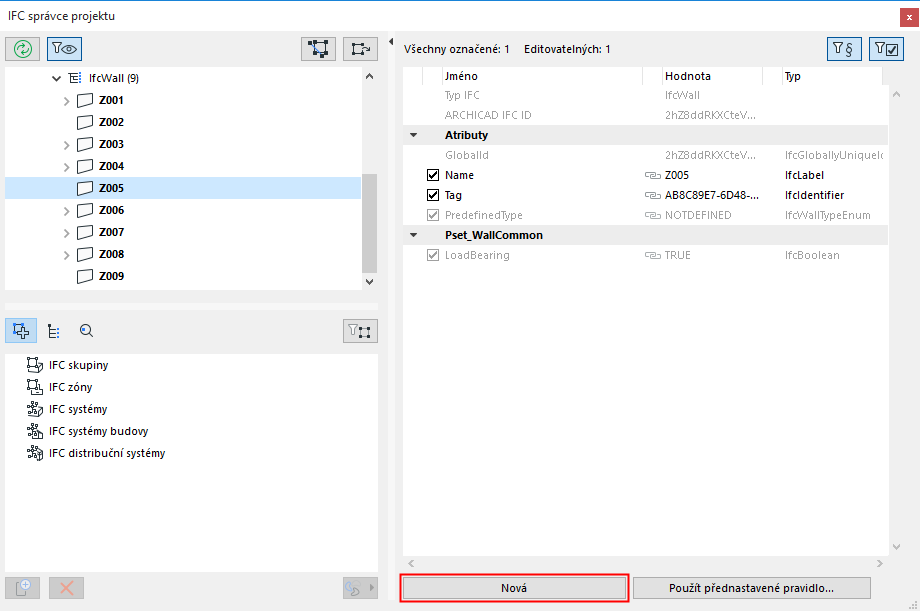Click the tree vertical scrollbar thumb
This screenshot has height=611, width=920.
pos(369,223)
